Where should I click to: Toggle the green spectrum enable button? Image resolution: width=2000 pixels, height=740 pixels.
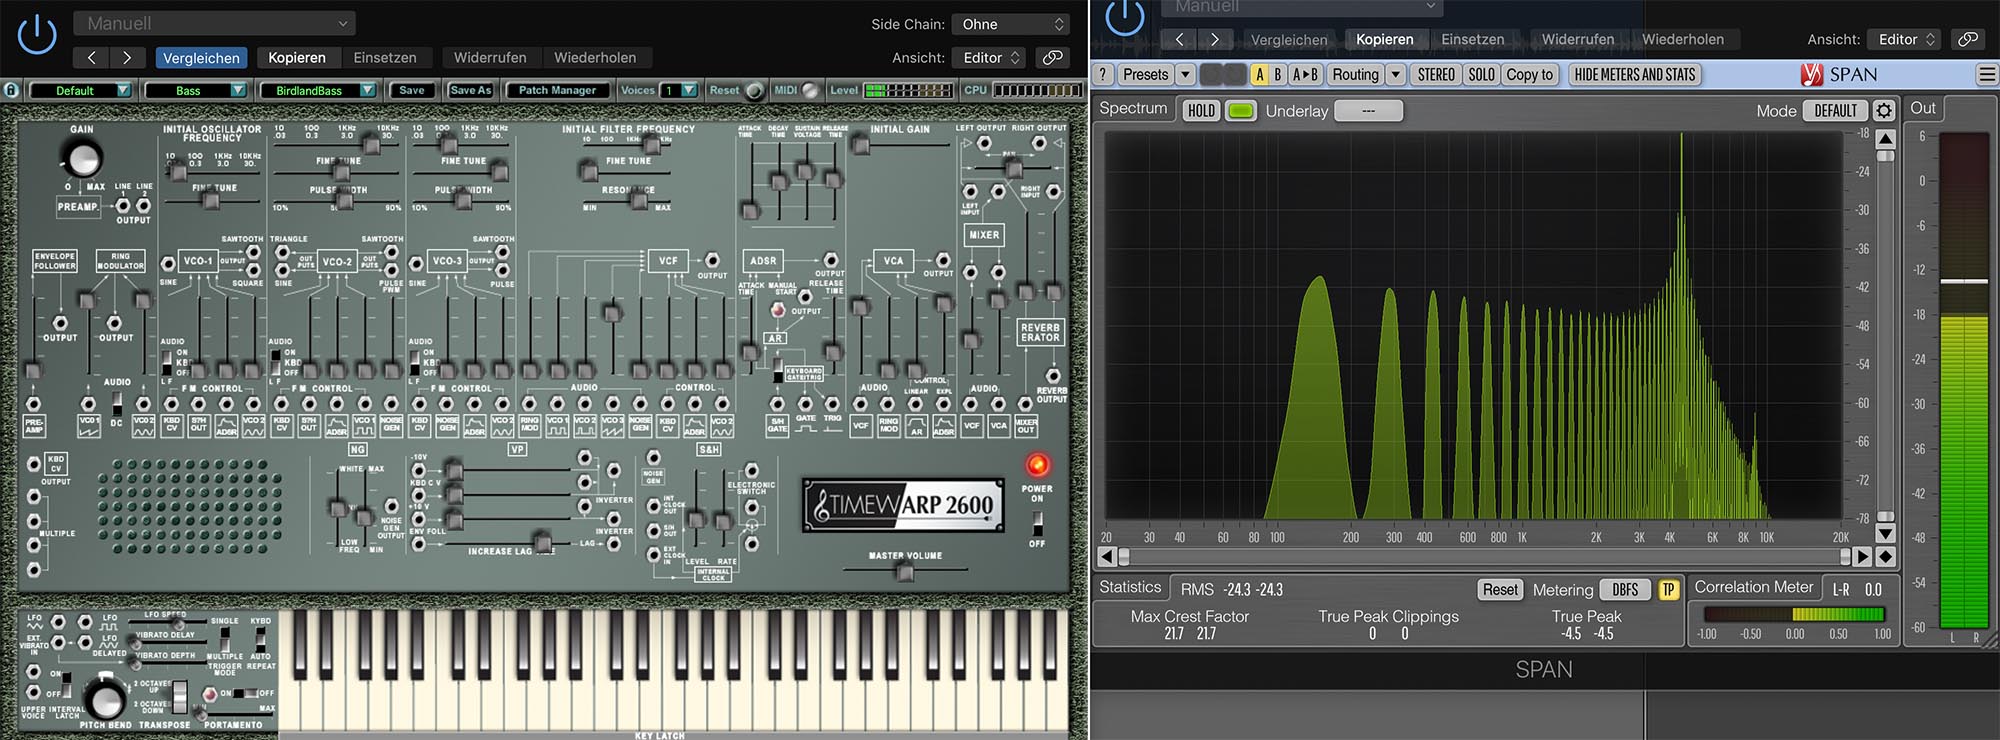tap(1241, 111)
